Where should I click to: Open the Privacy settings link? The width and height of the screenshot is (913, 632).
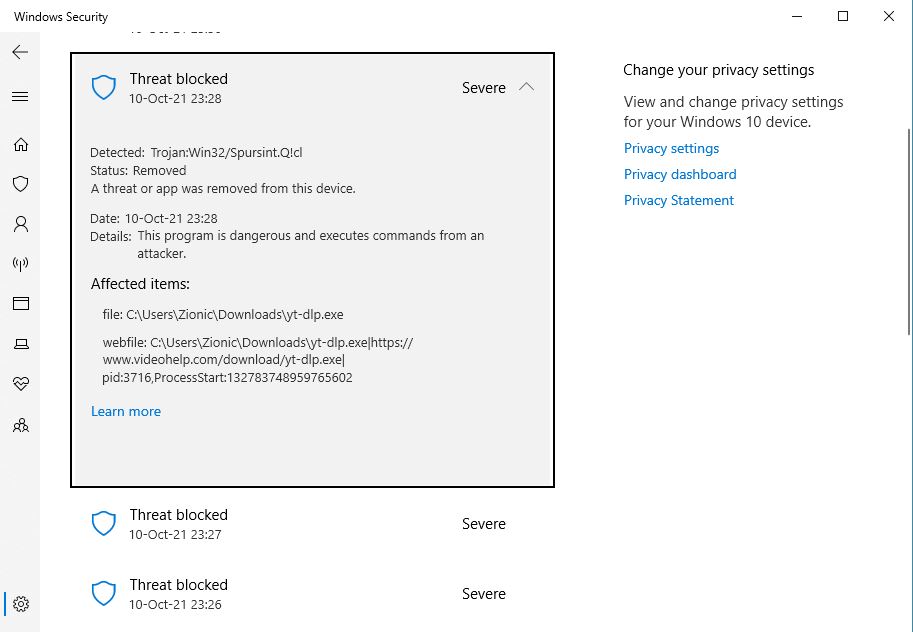[671, 148]
